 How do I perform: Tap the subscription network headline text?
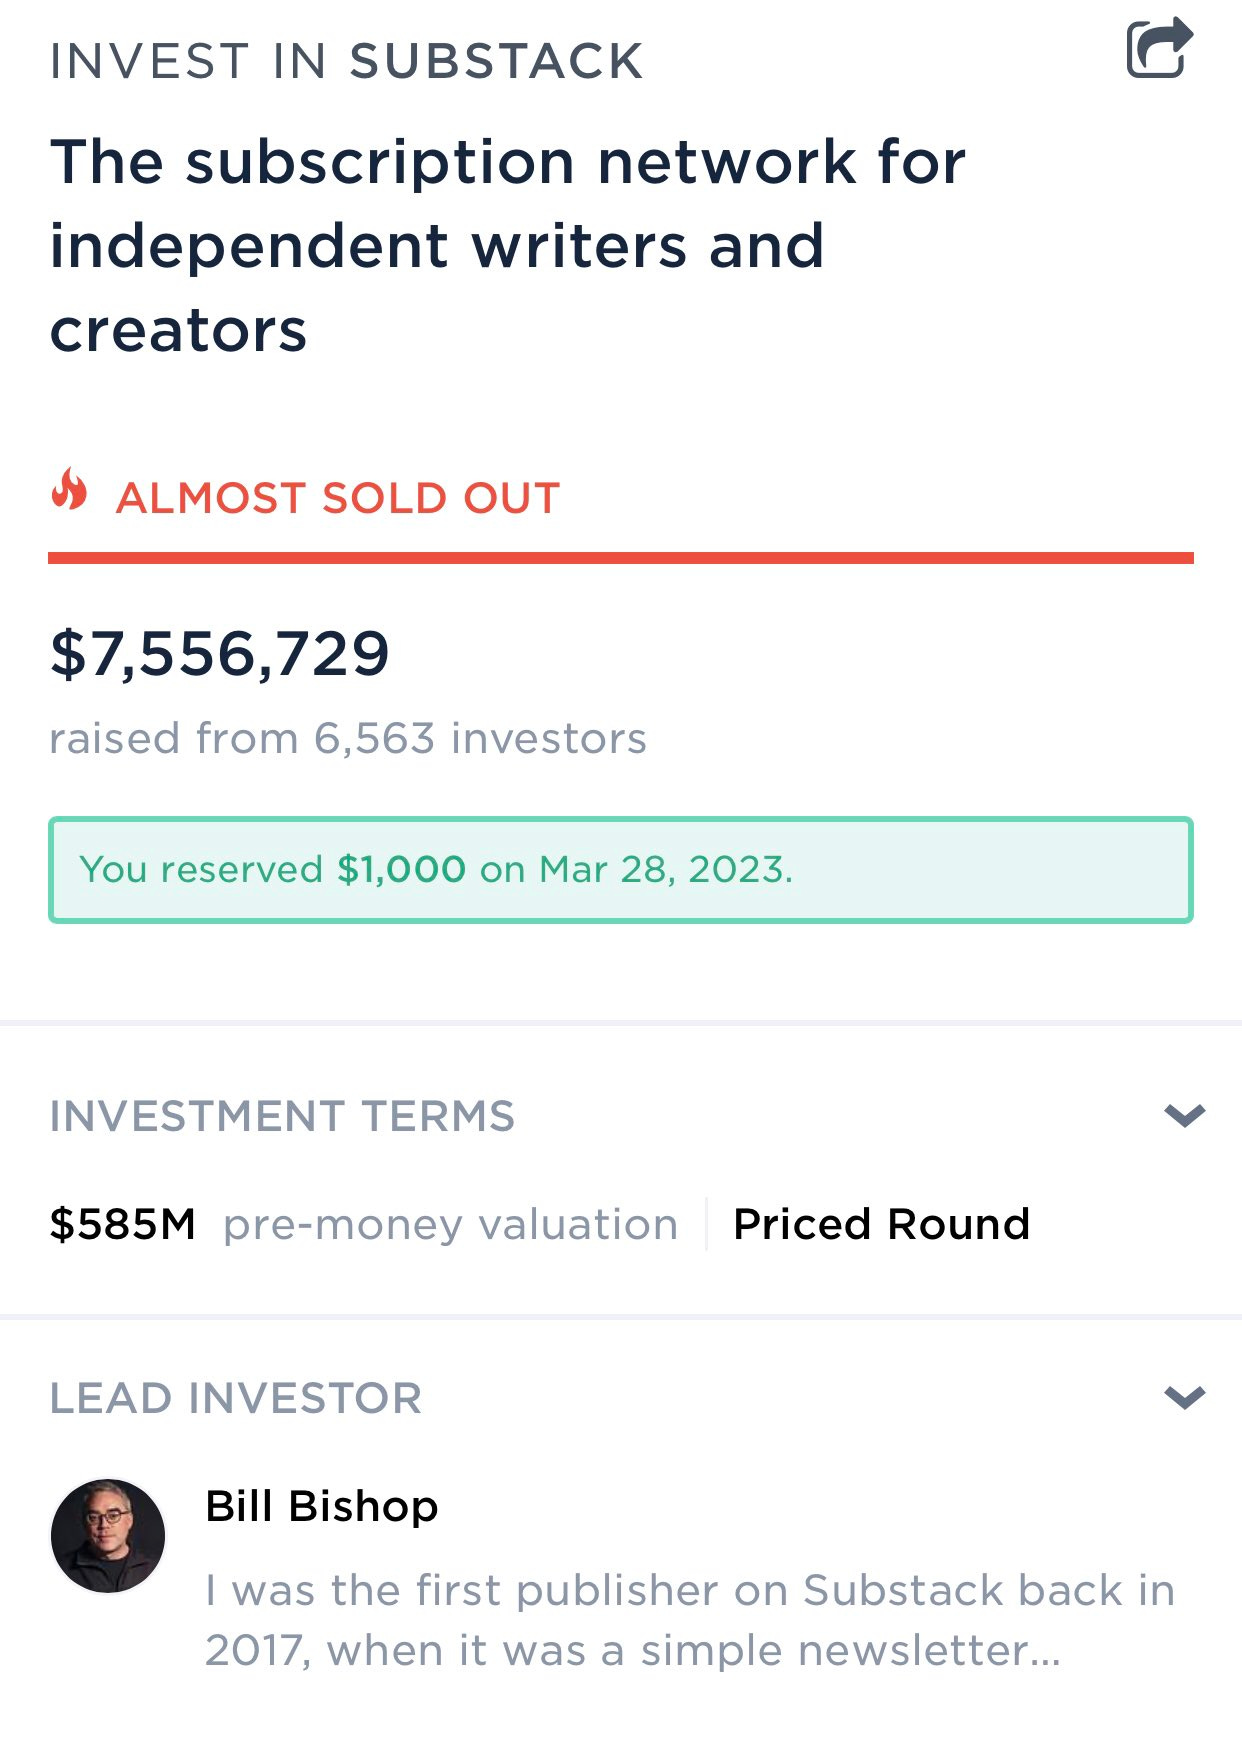click(508, 246)
